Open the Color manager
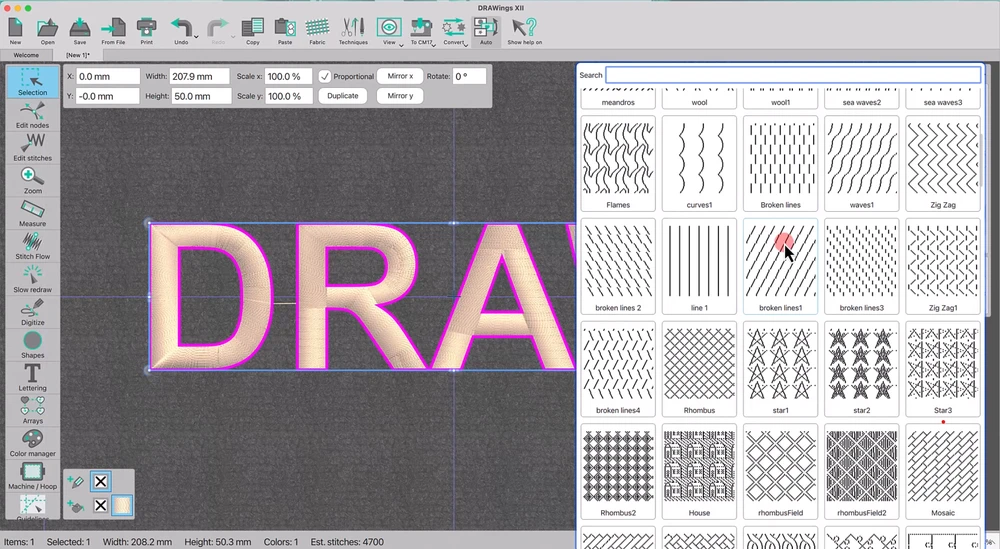Screen dimensions: 1000x549 coord(33,443)
